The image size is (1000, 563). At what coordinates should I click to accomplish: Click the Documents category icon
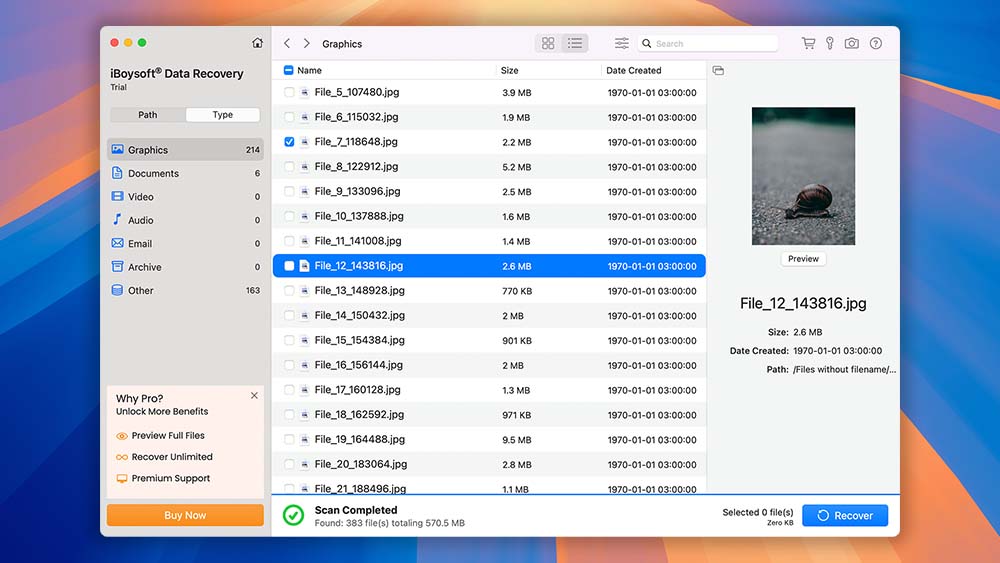click(x=117, y=173)
